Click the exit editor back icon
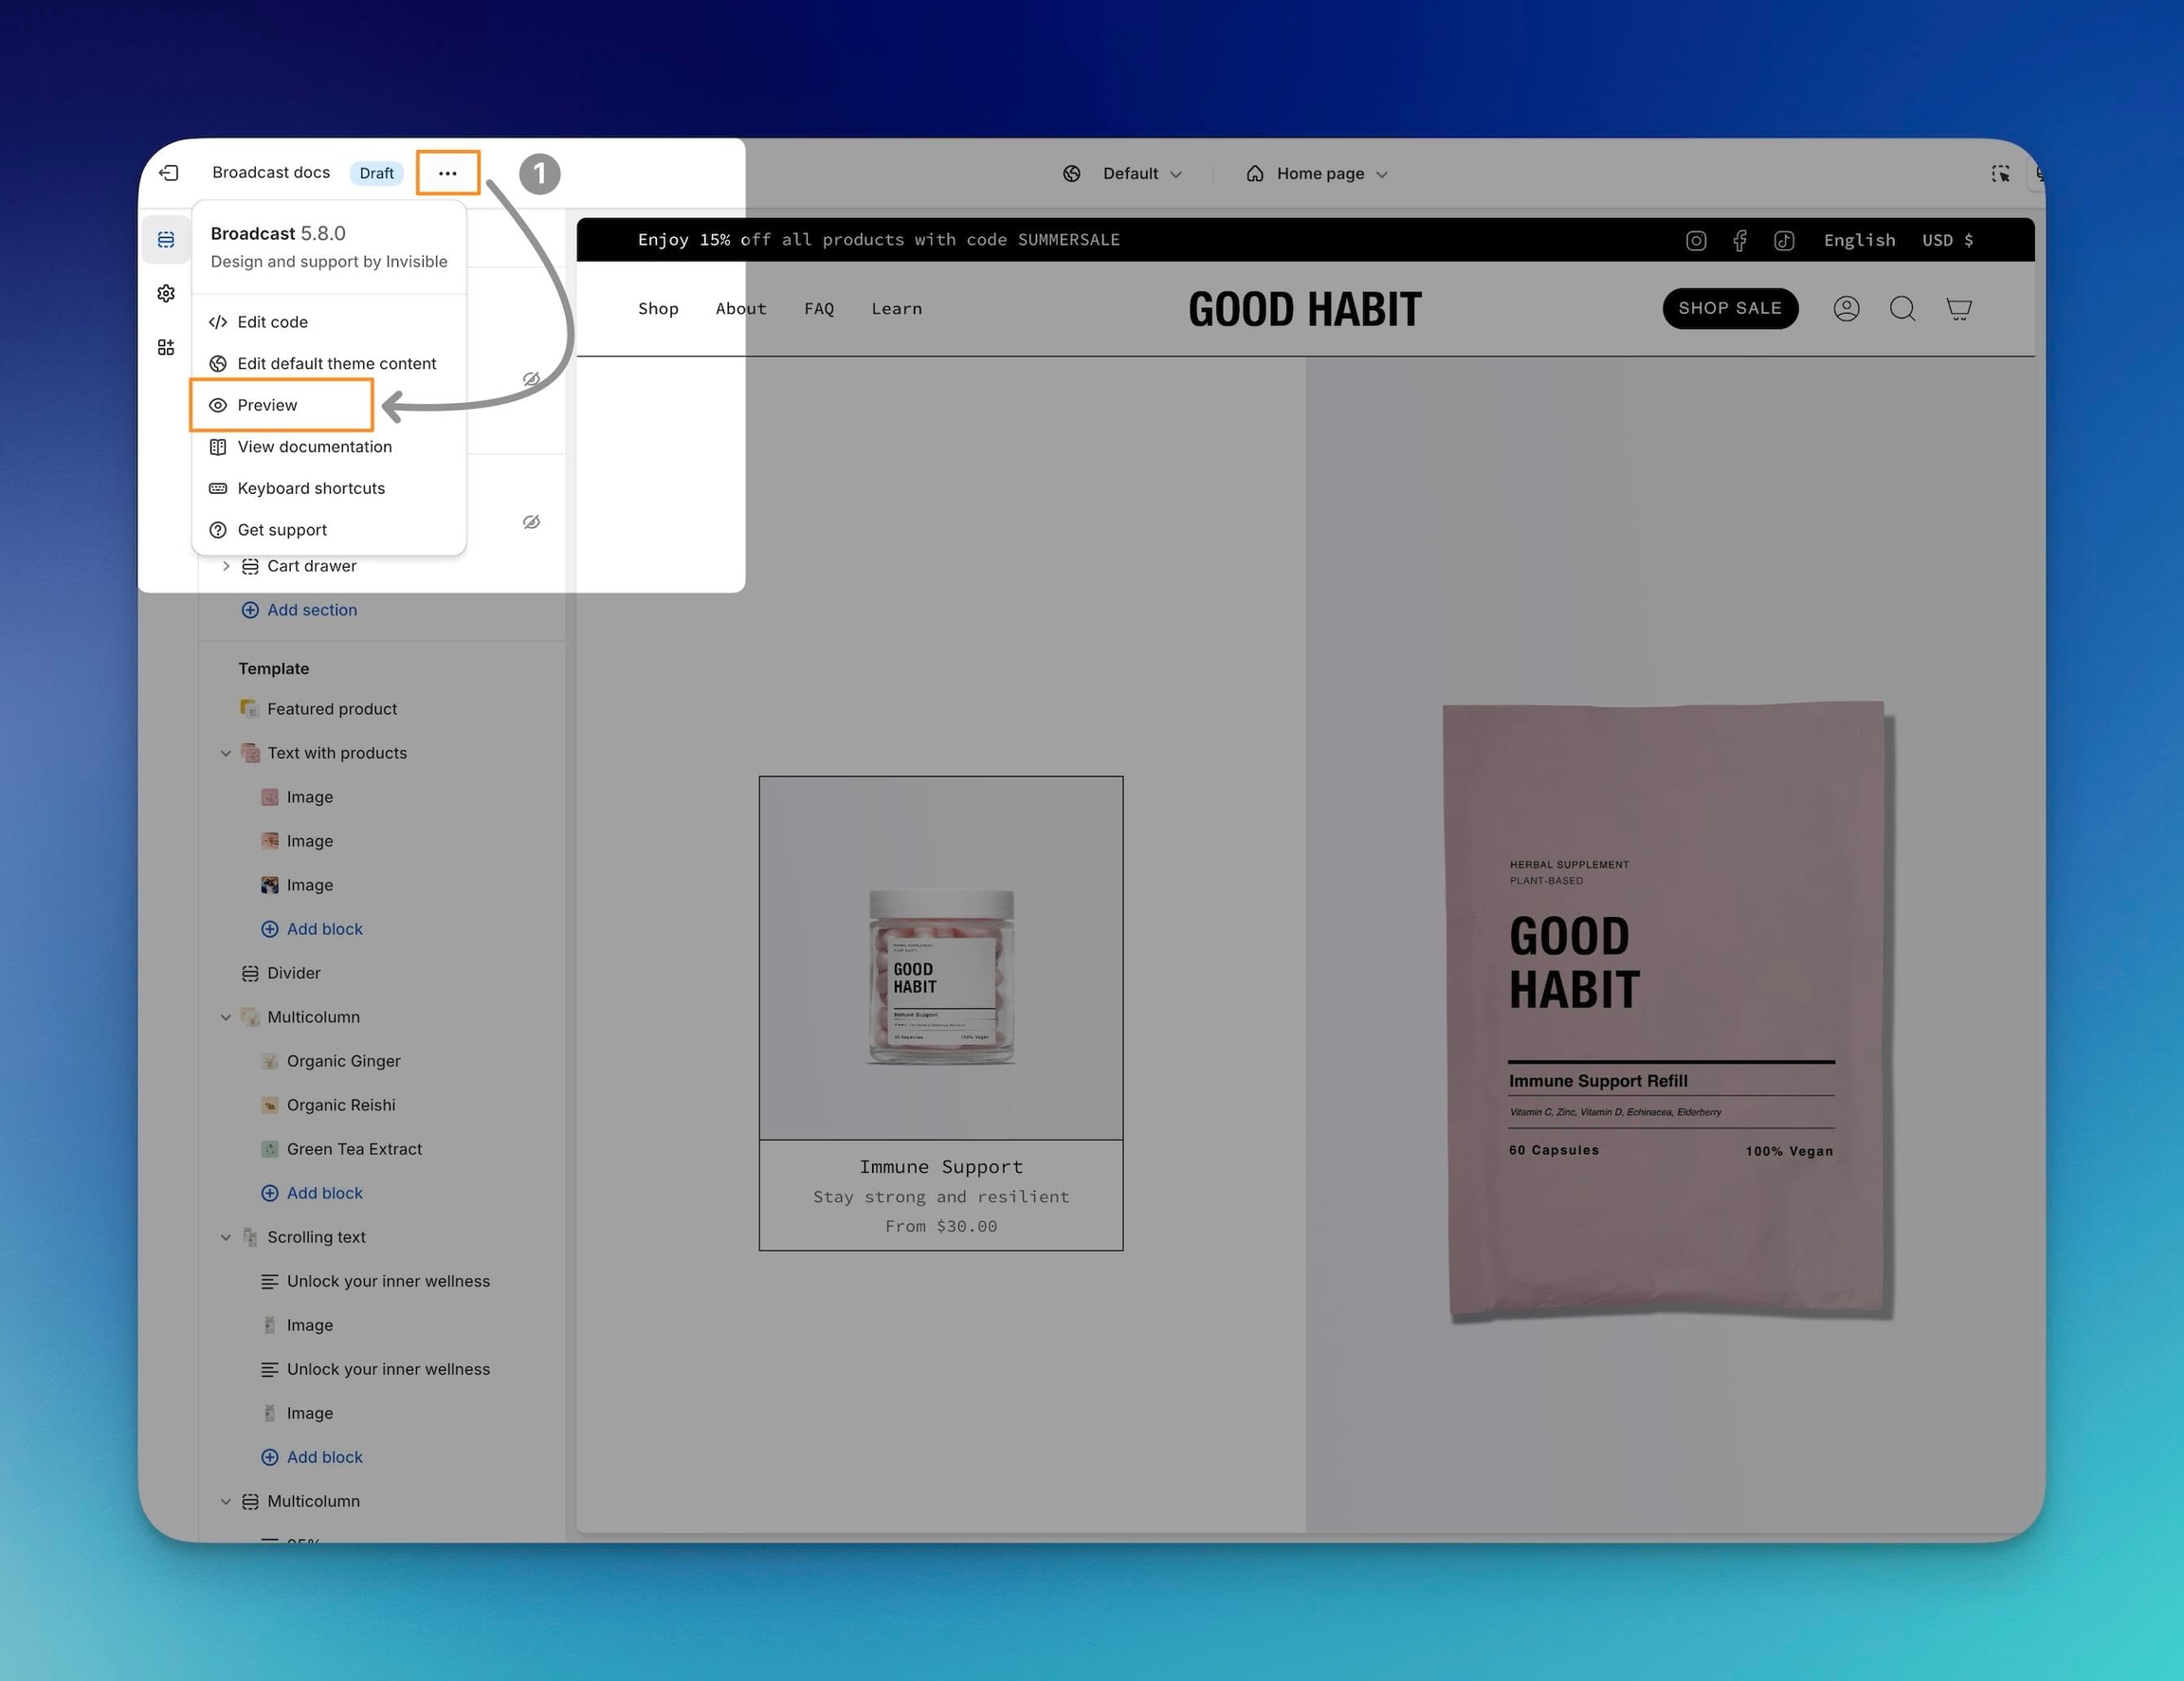 point(169,173)
